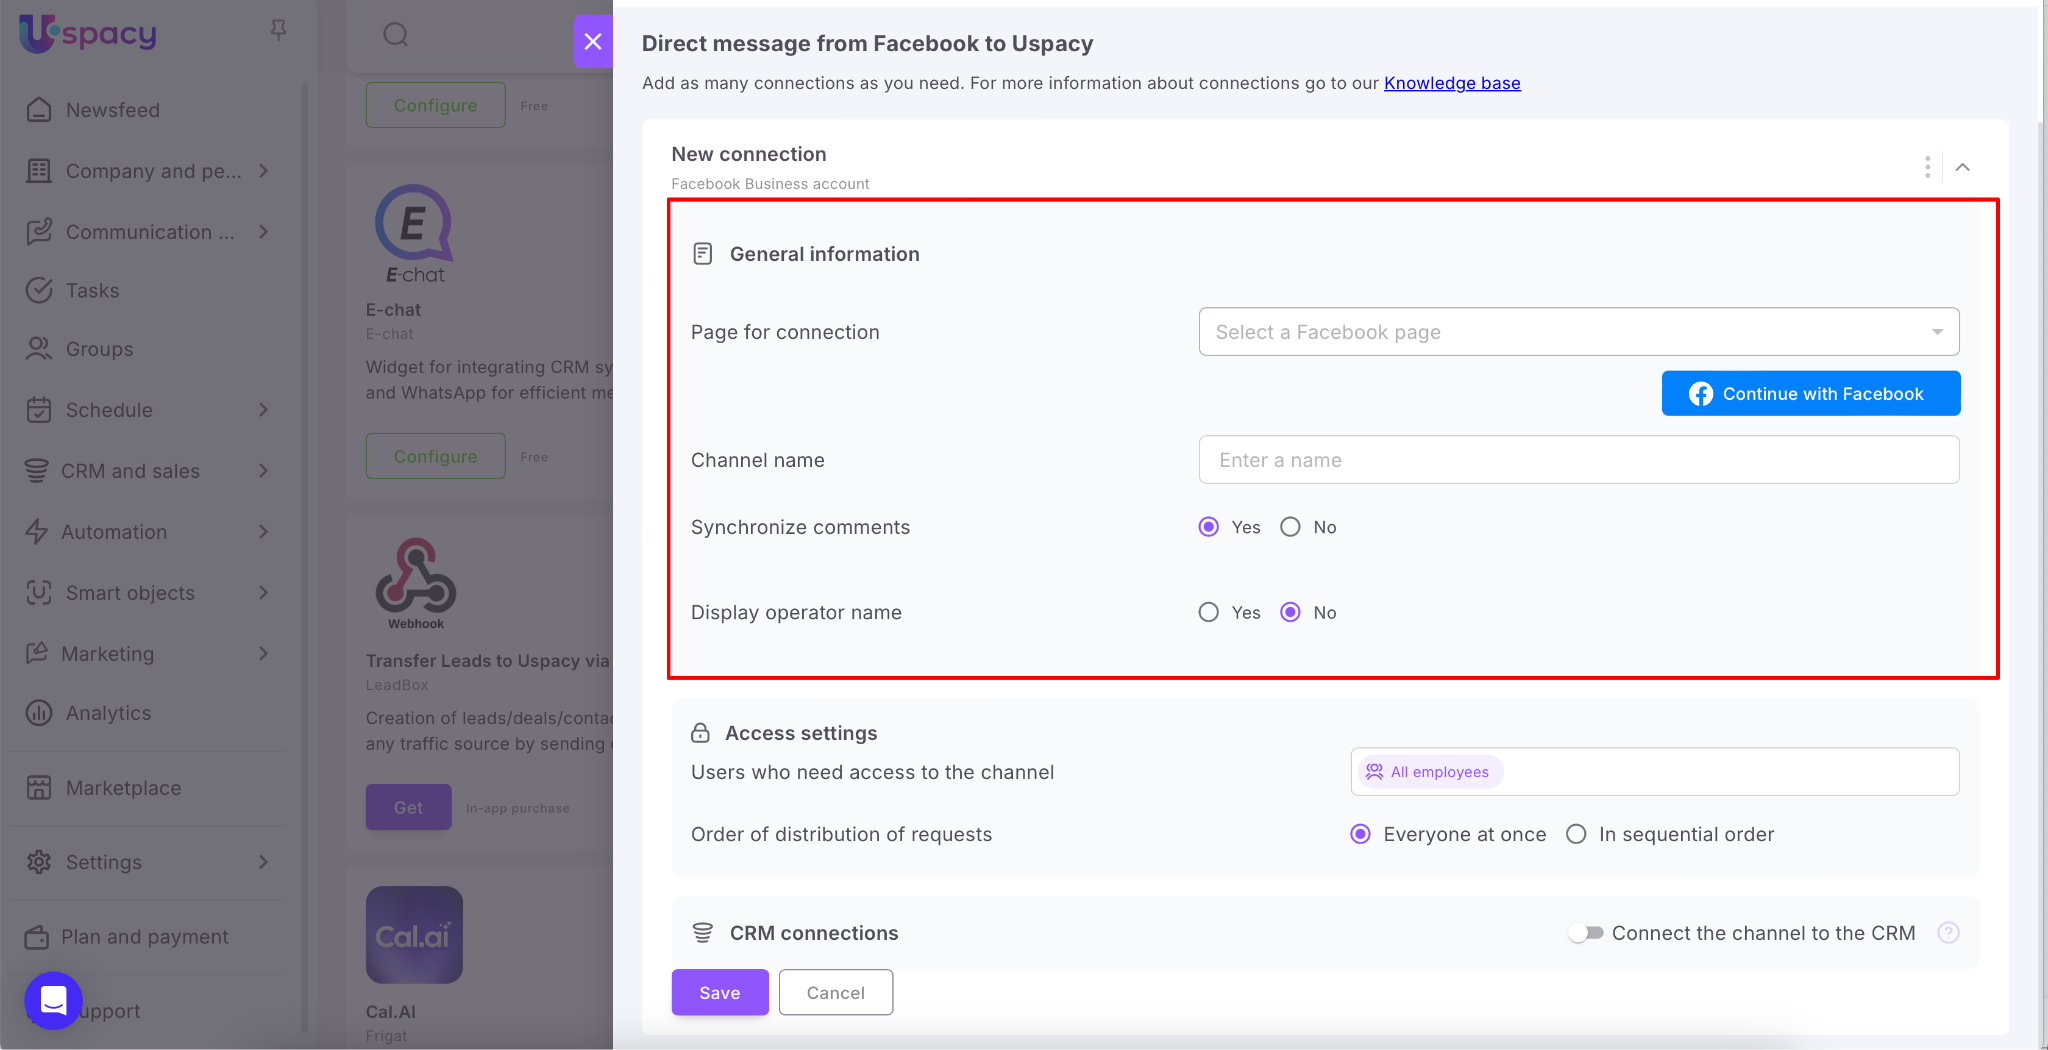This screenshot has height=1050, width=2048.
Task: Choose In sequential order distribution
Action: (1576, 834)
